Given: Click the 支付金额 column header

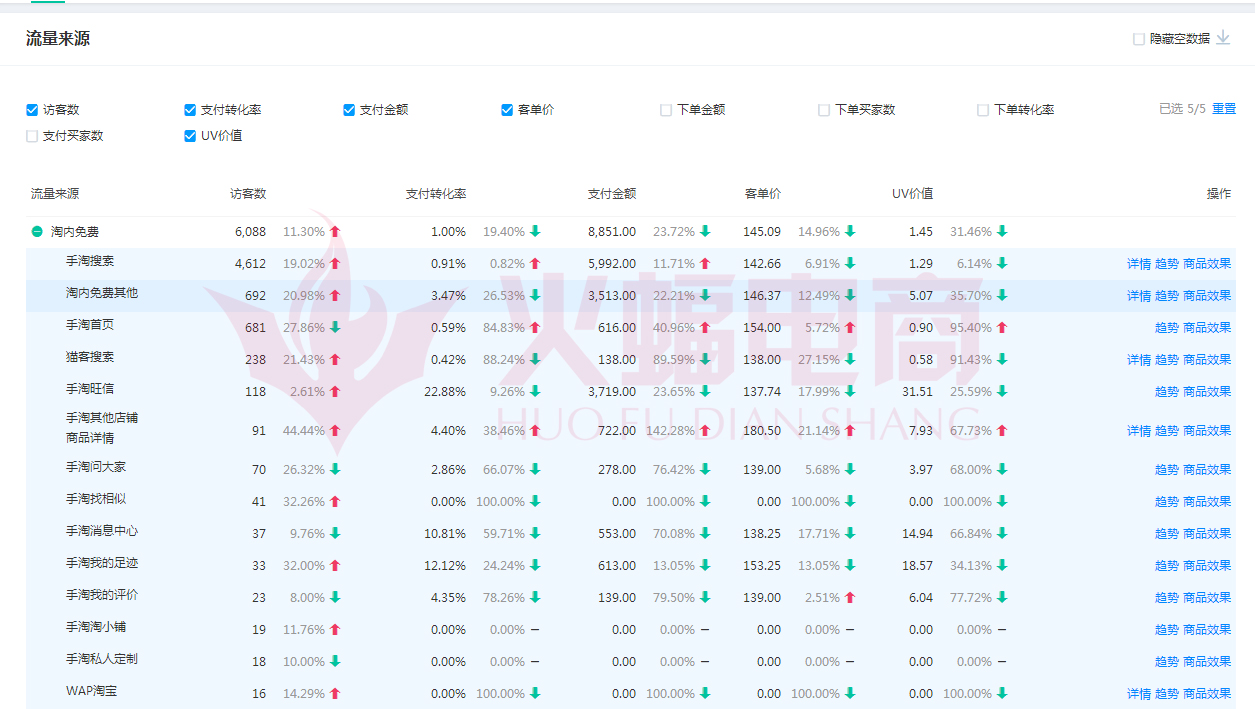Looking at the screenshot, I should click(612, 194).
